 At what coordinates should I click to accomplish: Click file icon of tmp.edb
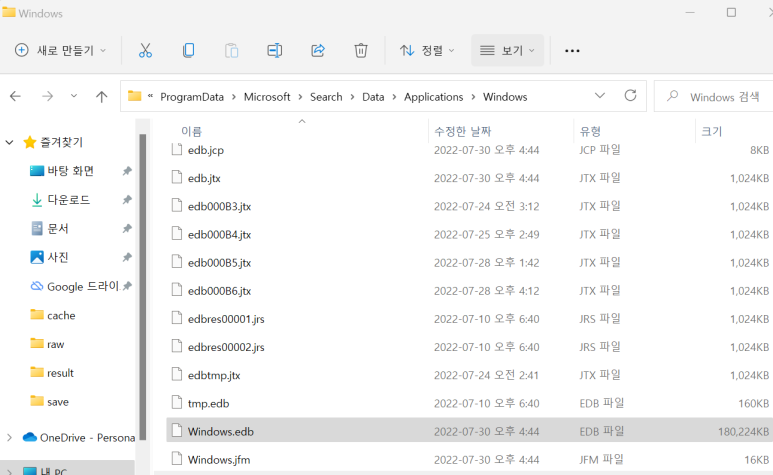(176, 403)
